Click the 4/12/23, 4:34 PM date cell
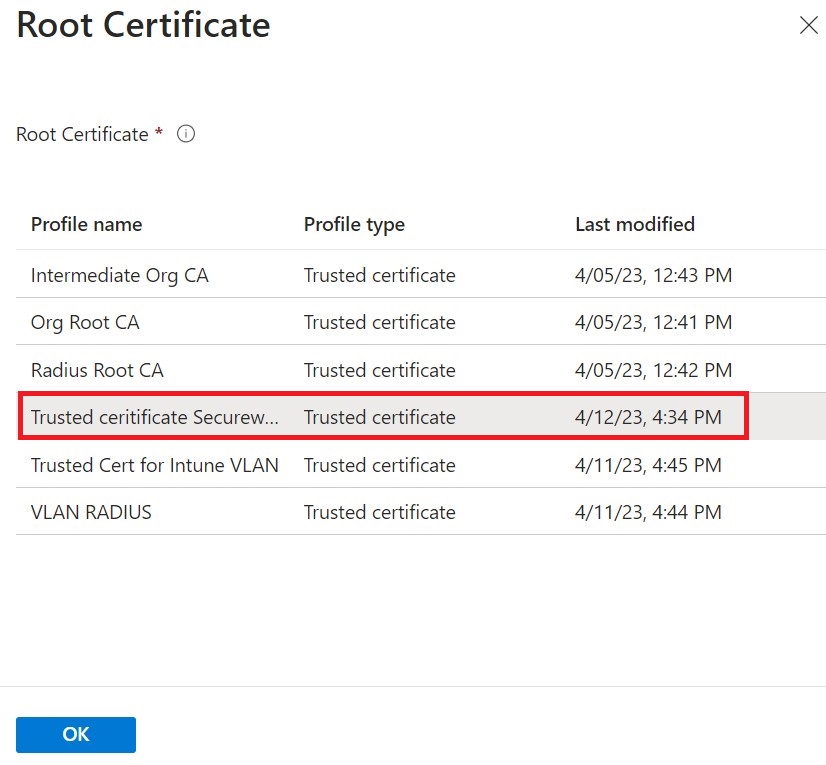Image resolution: width=826 pixels, height=765 pixels. (648, 417)
